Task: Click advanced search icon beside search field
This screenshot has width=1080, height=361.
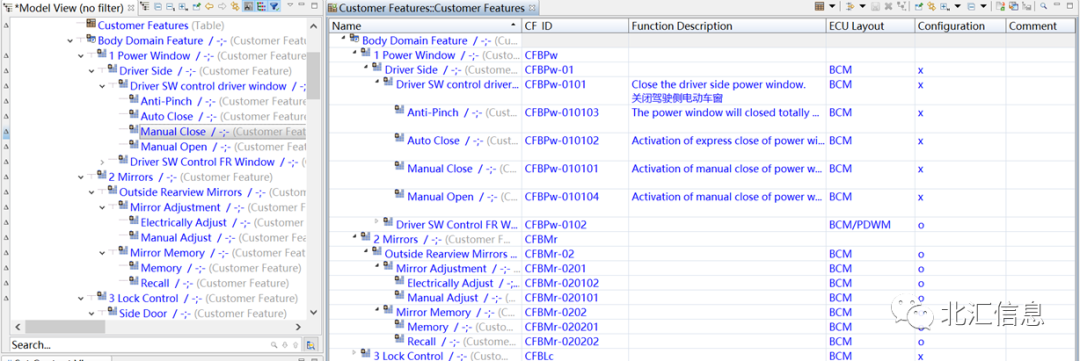Action: (x=311, y=345)
